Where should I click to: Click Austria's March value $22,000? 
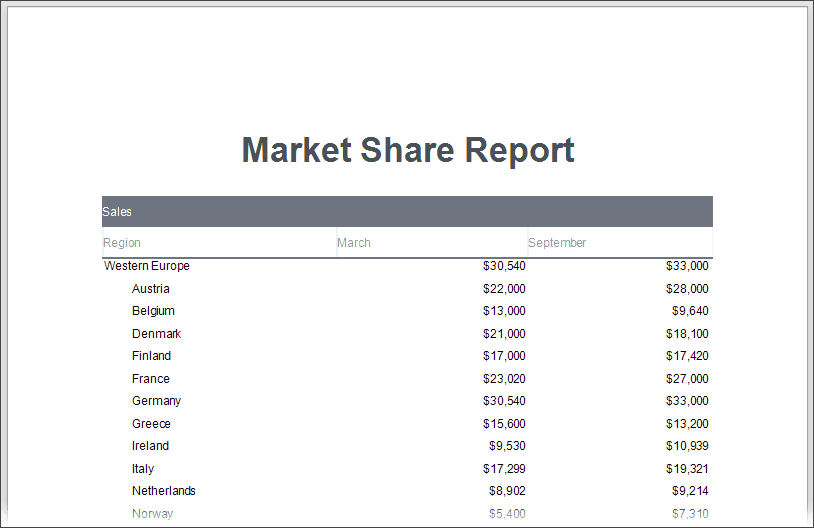click(504, 289)
